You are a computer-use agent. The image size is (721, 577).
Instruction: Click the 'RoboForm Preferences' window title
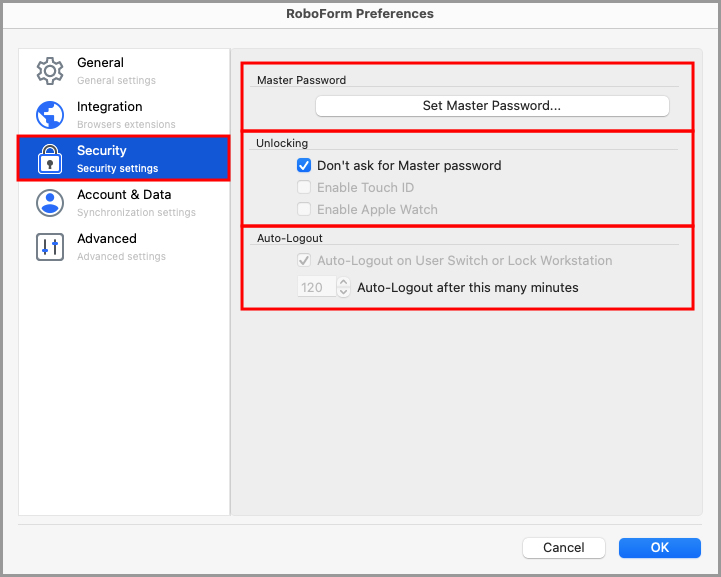tap(360, 14)
